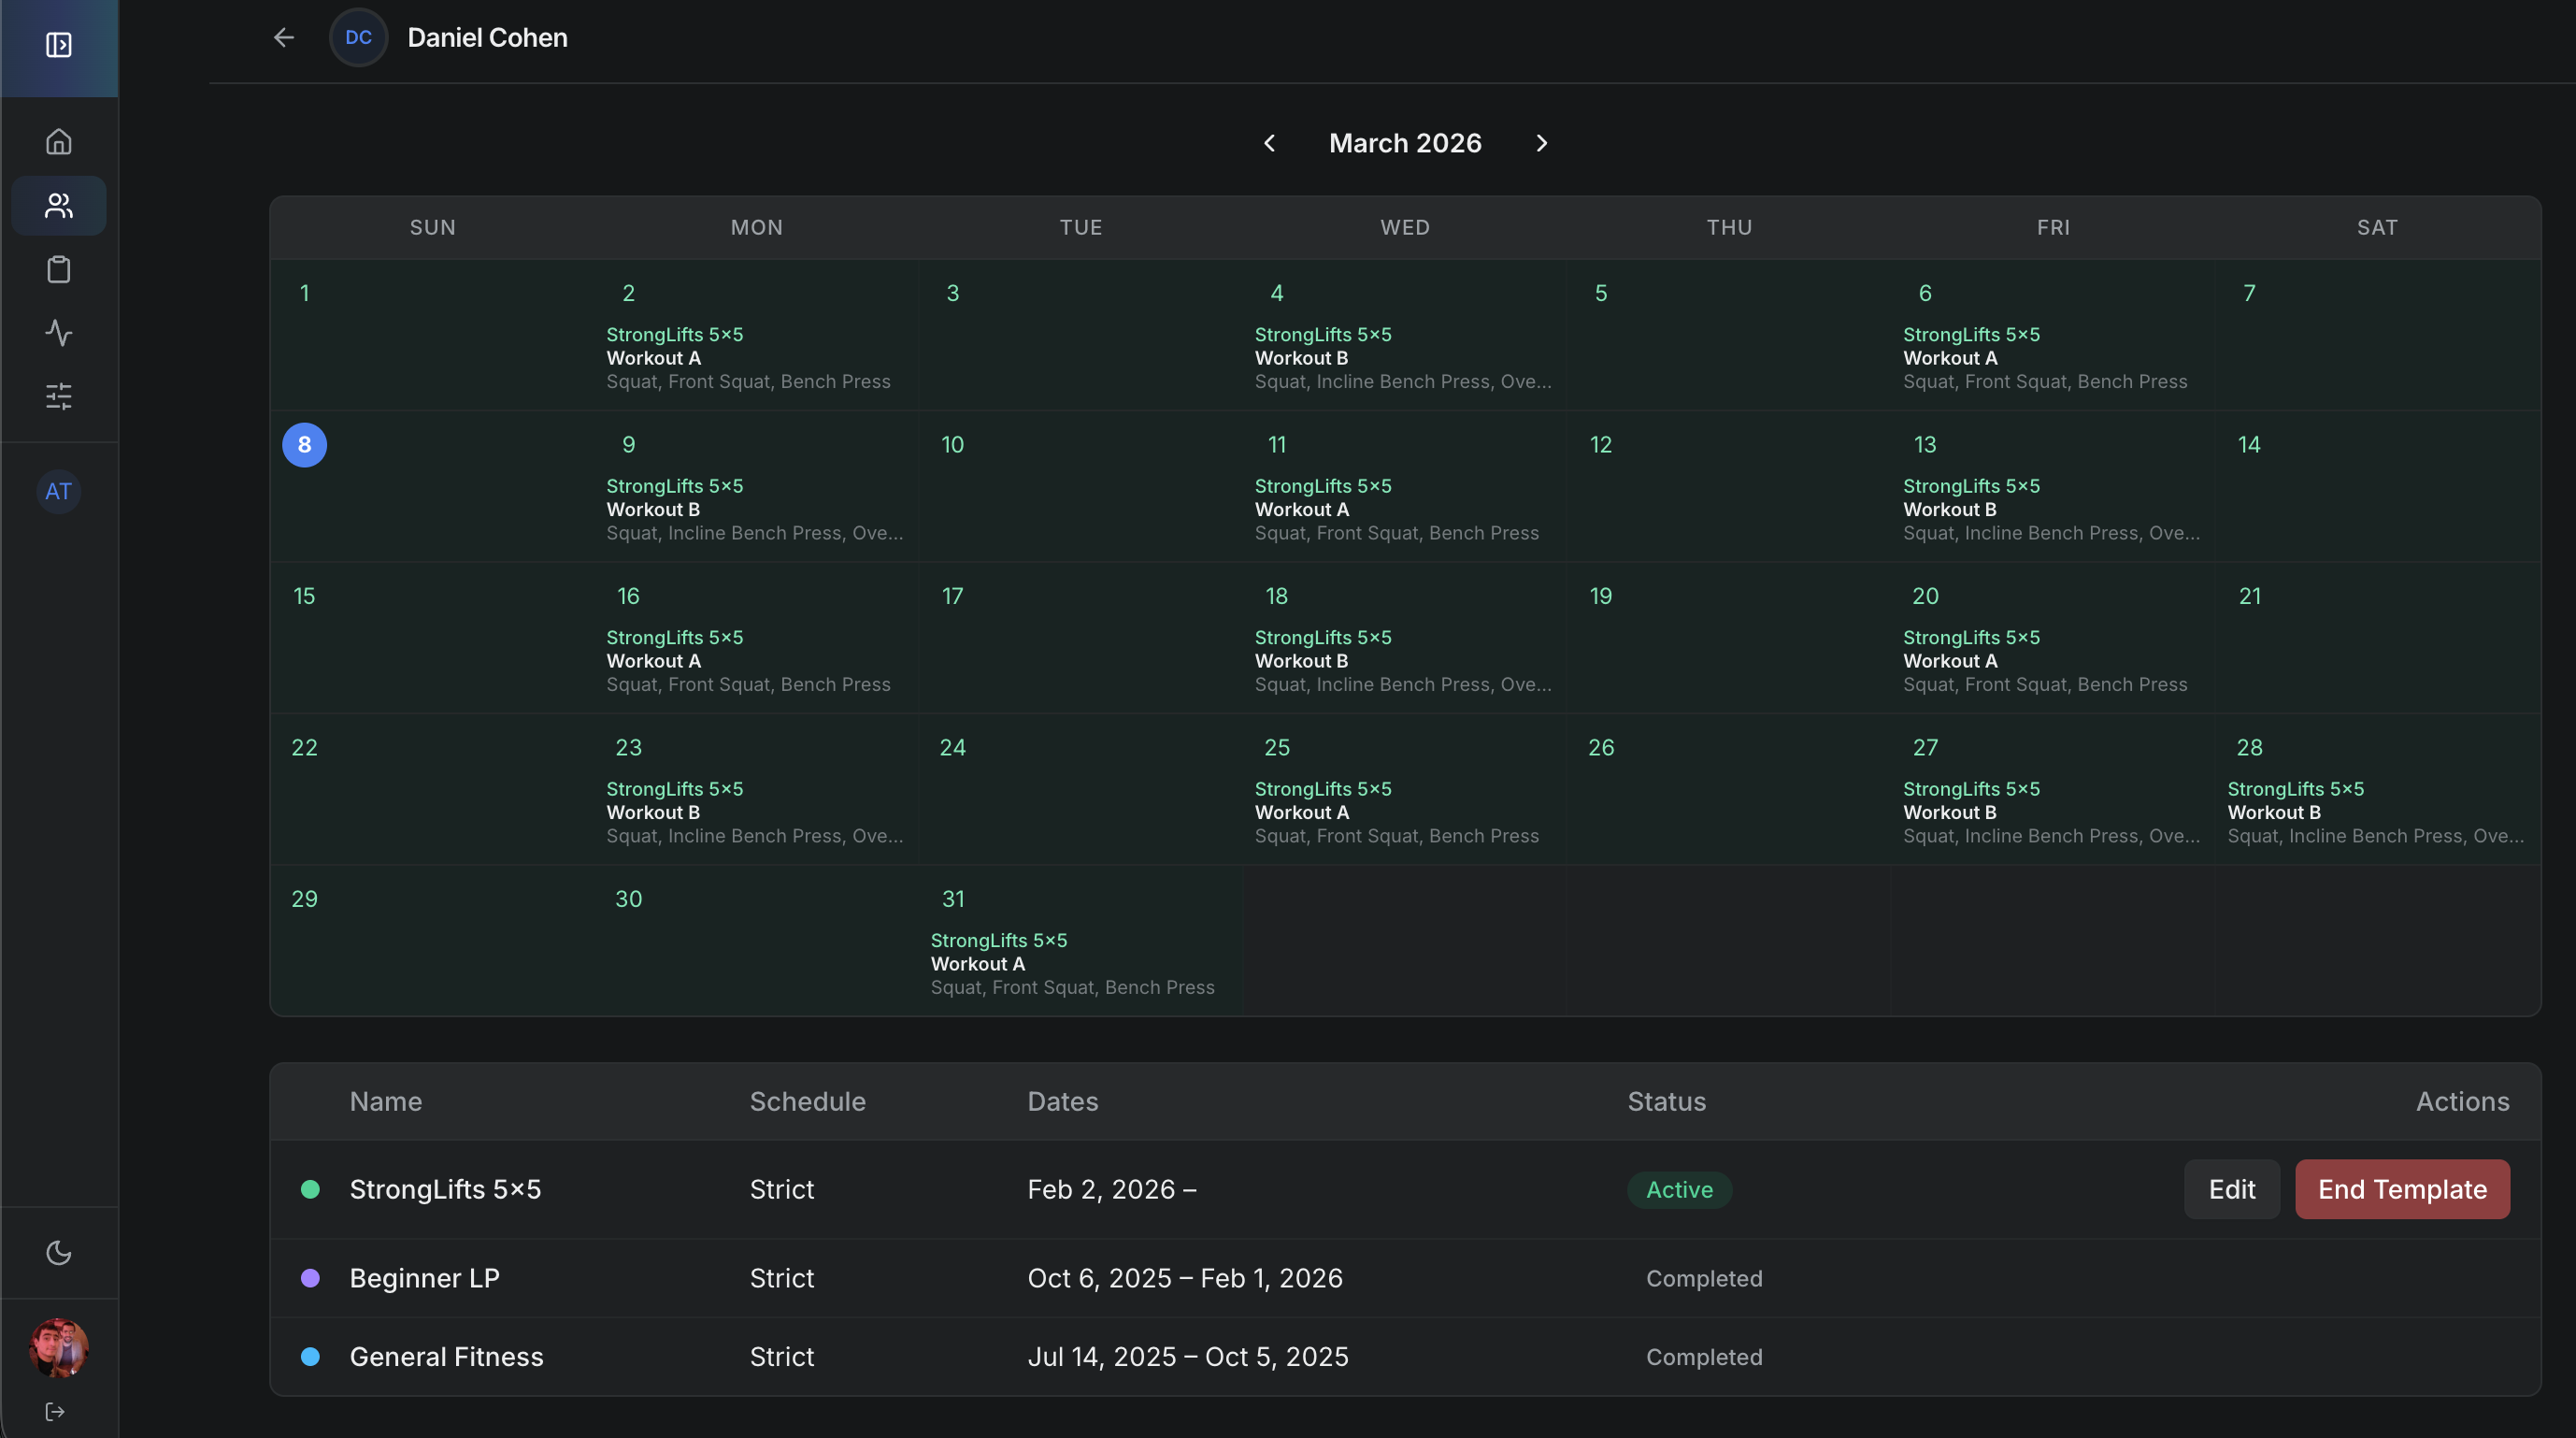Open the settings sliders icon in the sidebar
This screenshot has height=1438, width=2576.
point(58,396)
